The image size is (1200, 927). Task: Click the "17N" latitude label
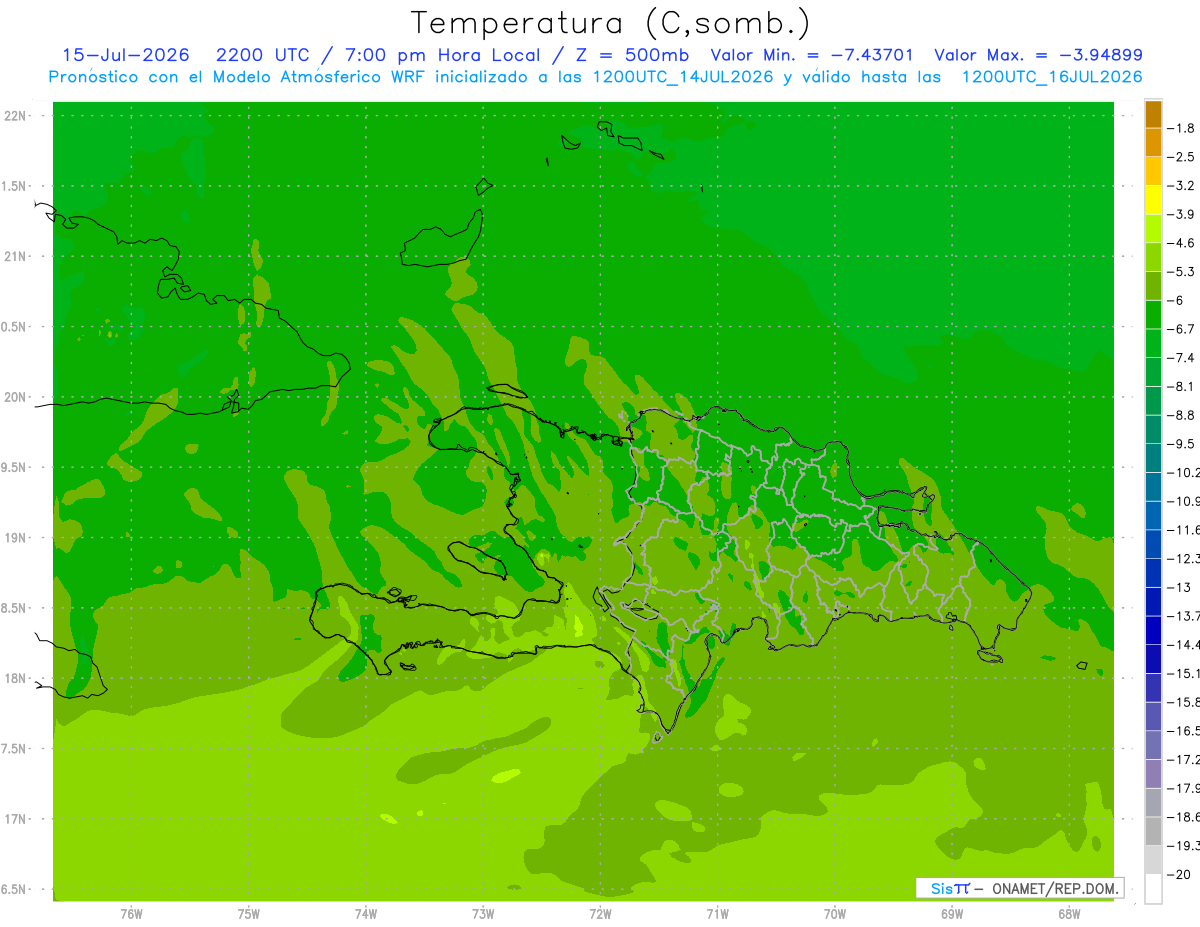[x=15, y=819]
